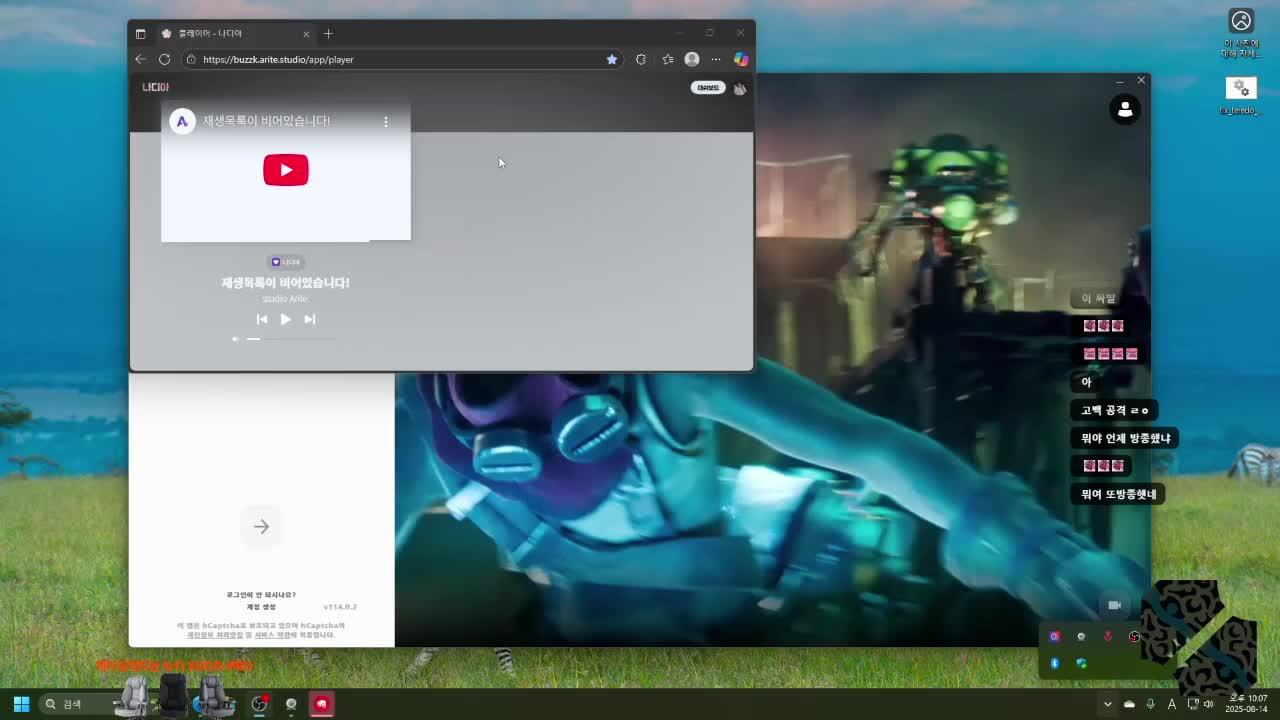The width and height of the screenshot is (1280, 720).
Task: Reload the browser page
Action: tap(164, 59)
